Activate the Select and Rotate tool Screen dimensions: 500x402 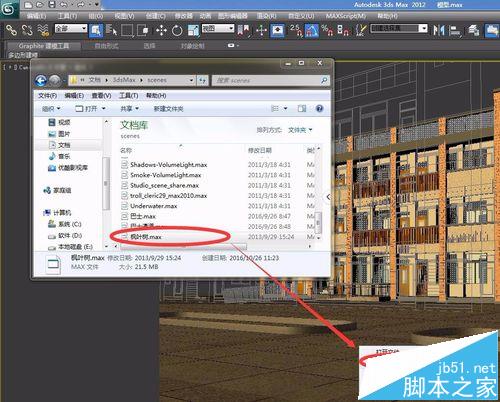click(177, 31)
